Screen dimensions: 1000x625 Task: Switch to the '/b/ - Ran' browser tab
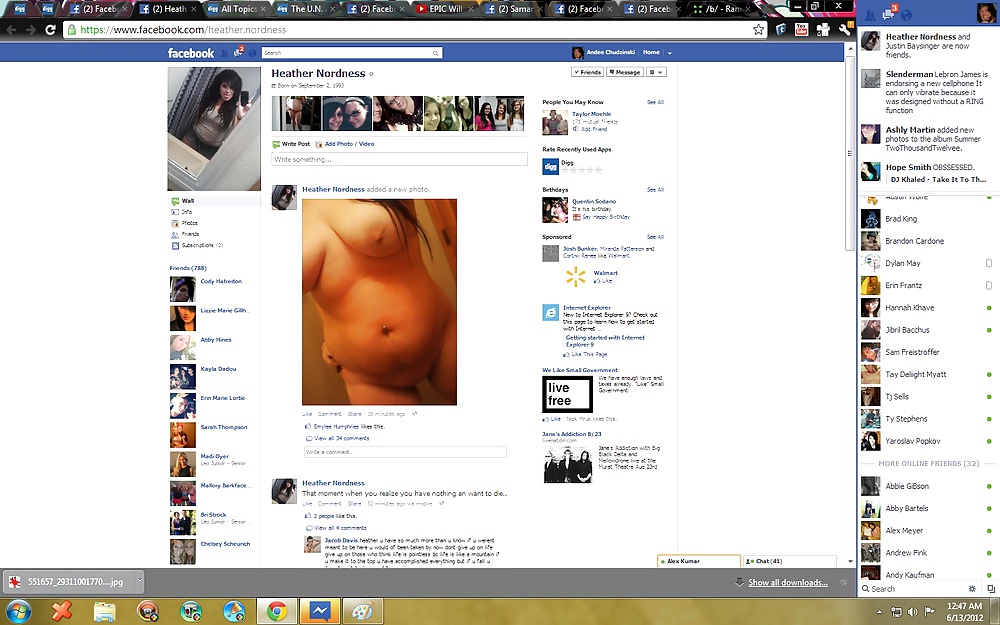[x=721, y=9]
